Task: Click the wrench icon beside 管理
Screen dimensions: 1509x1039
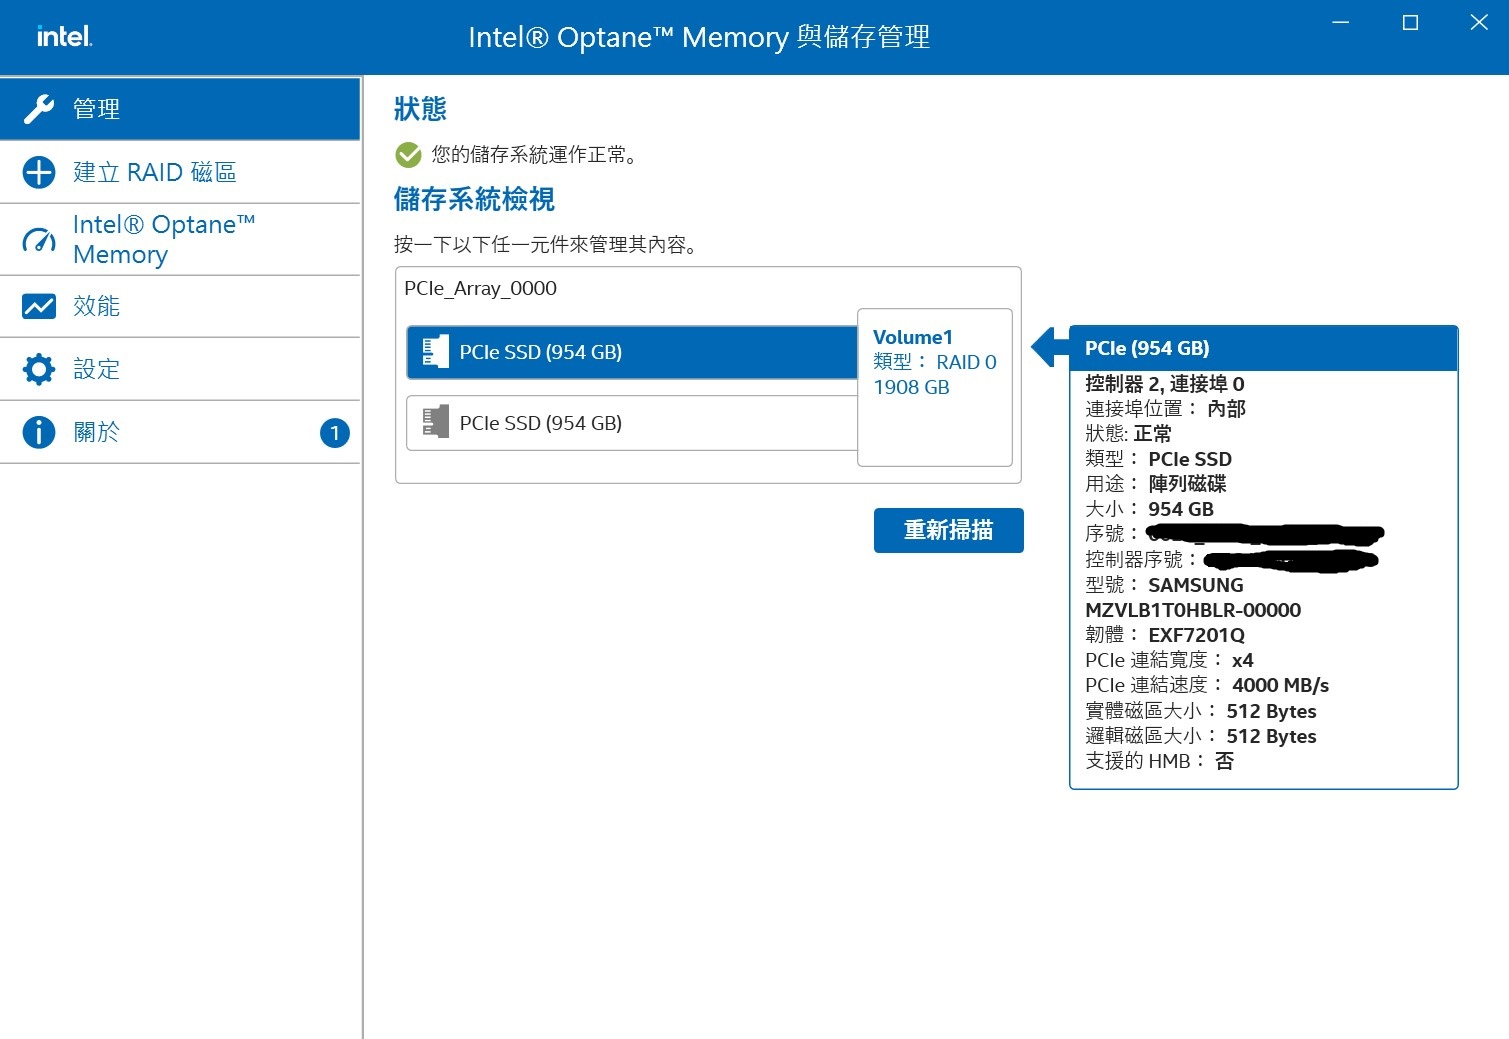Action: pos(38,109)
